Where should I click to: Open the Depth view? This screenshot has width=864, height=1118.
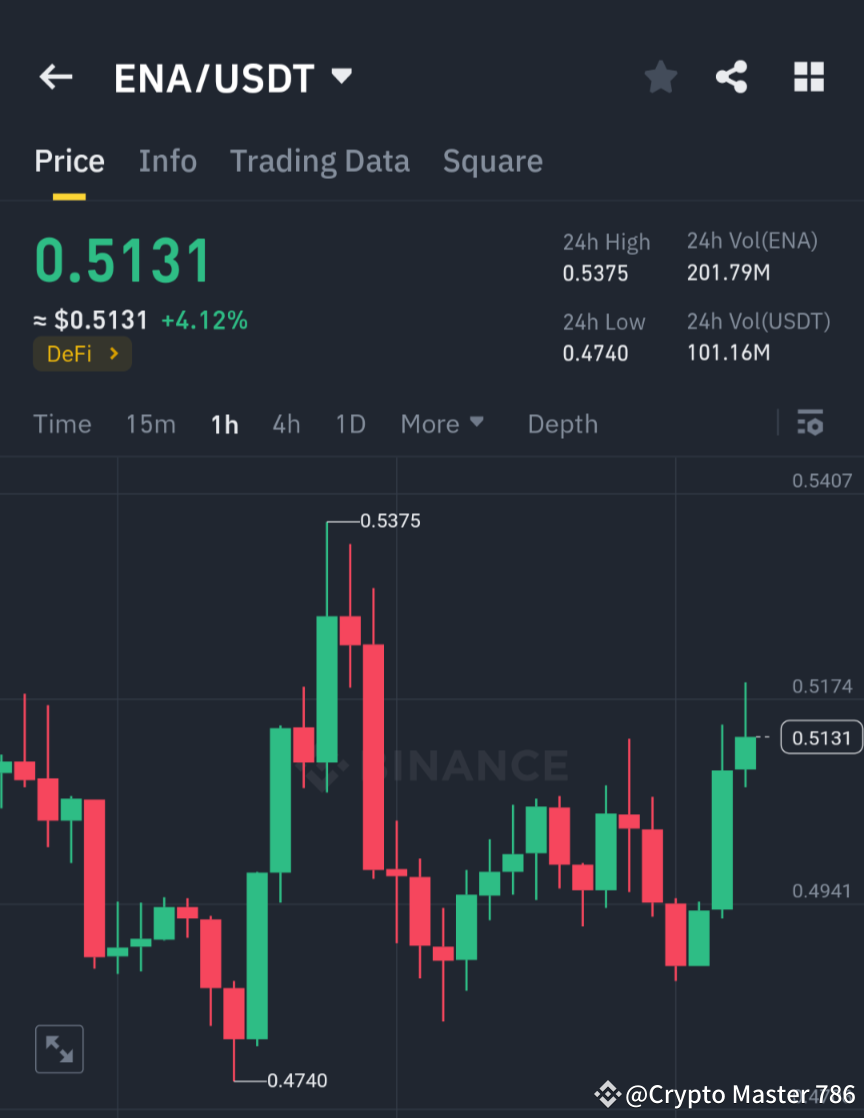562,424
